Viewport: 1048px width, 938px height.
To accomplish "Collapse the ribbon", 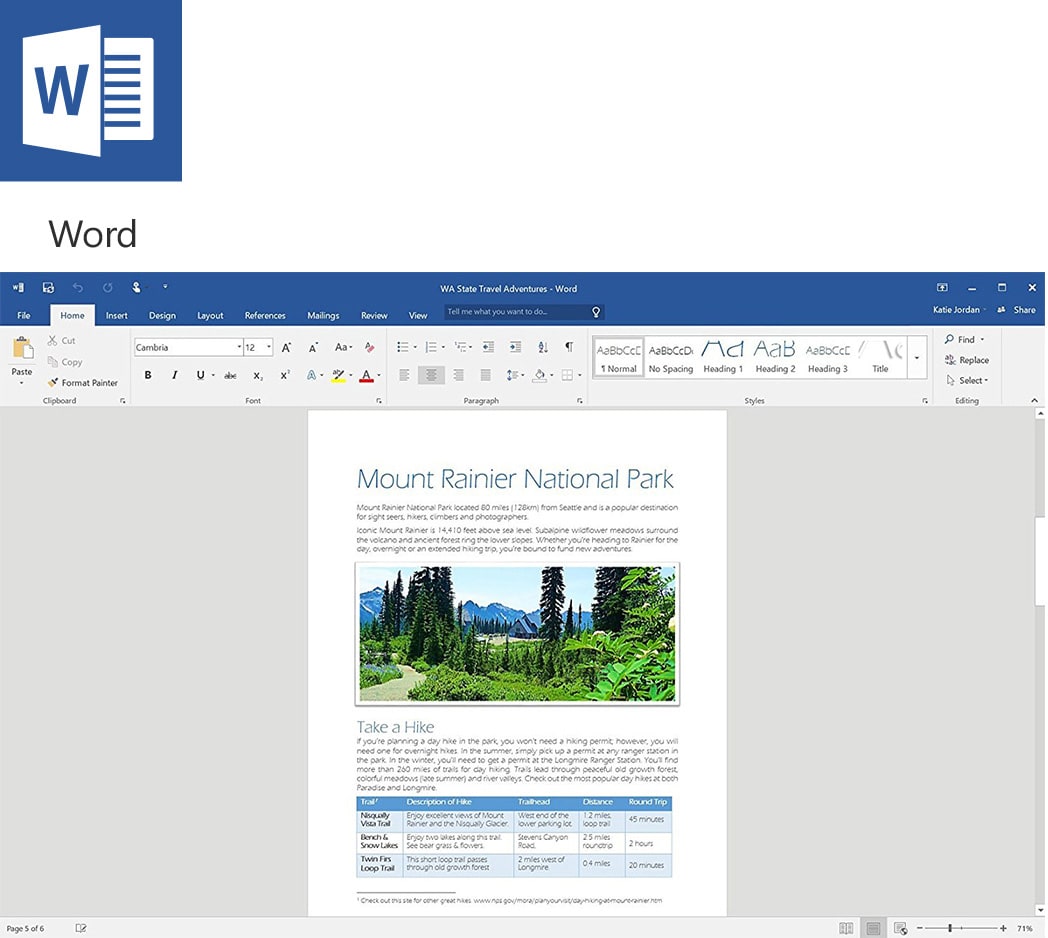I will (1034, 400).
